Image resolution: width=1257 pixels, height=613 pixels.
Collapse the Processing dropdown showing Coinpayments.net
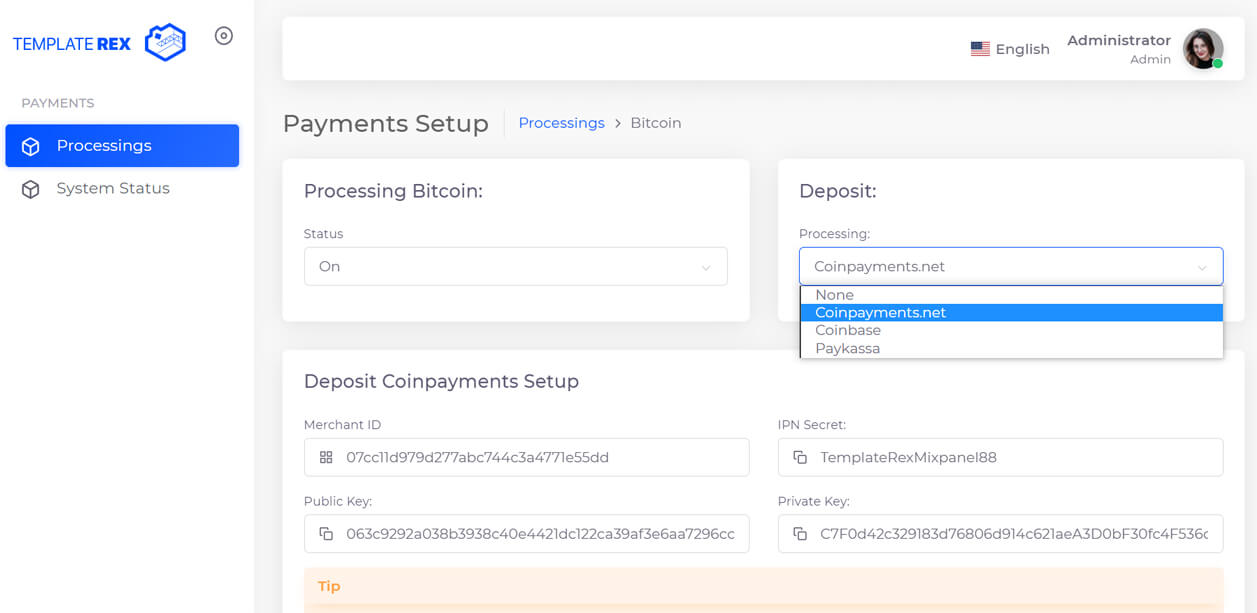pyautogui.click(x=1011, y=267)
